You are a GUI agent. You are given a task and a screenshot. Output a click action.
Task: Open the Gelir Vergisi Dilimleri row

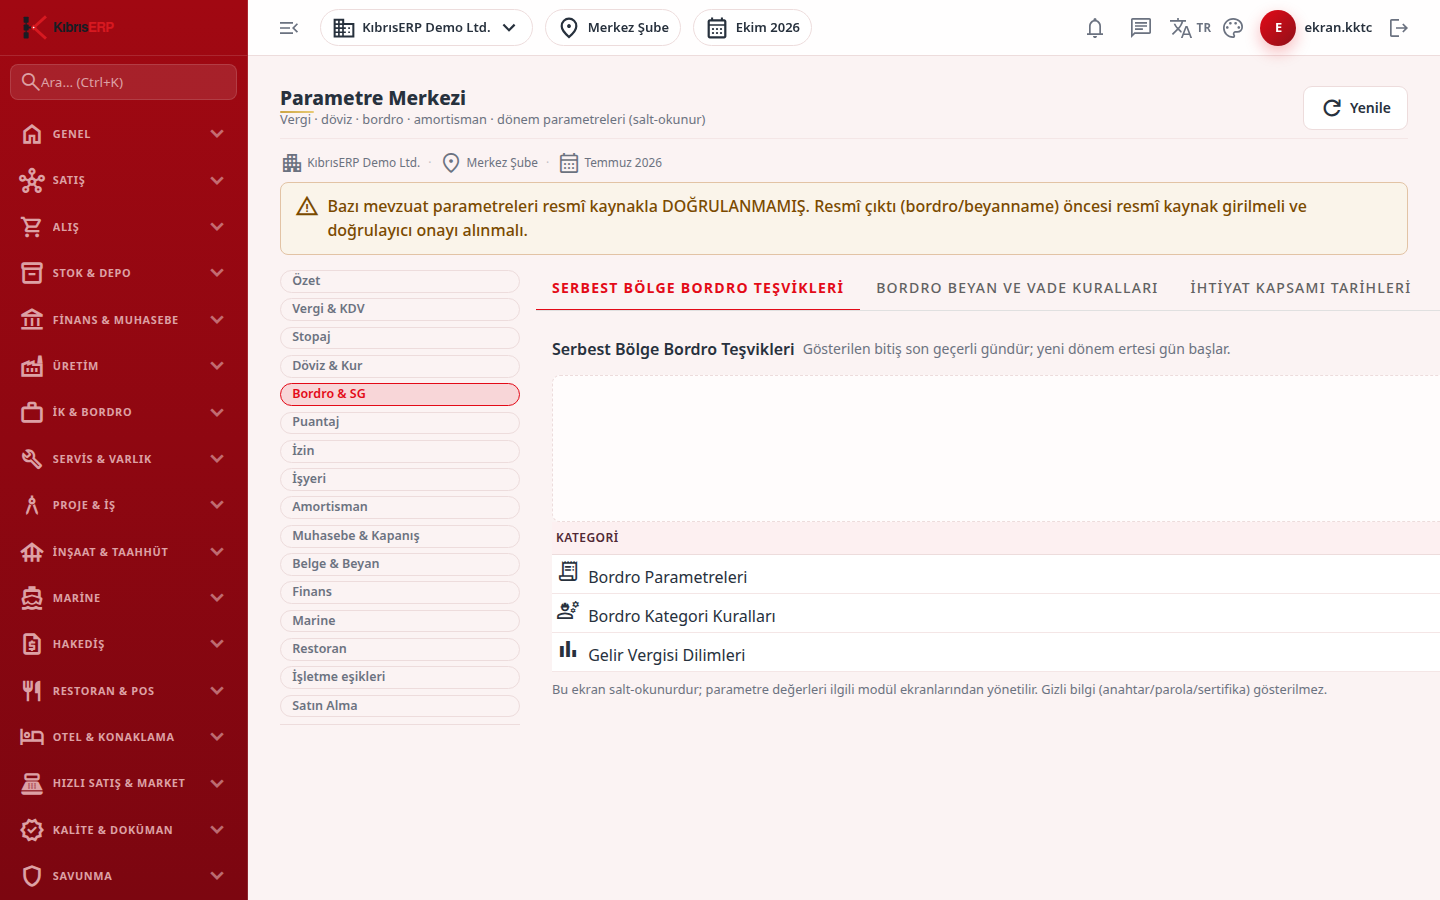[996, 652]
